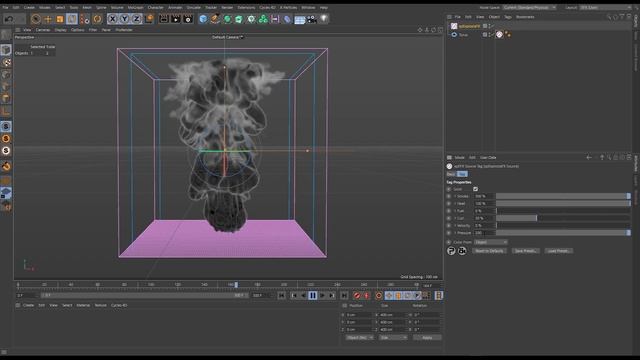Open Object (Rel) coordinate dropdown
Viewport: 640px width, 360px height.
click(359, 338)
